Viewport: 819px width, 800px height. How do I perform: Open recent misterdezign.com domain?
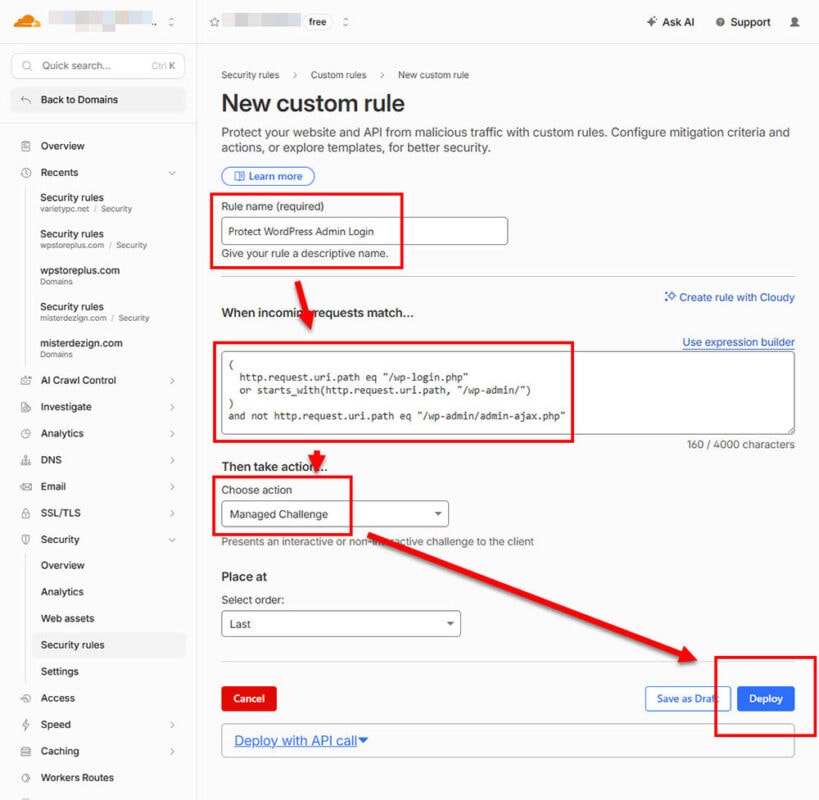point(81,348)
